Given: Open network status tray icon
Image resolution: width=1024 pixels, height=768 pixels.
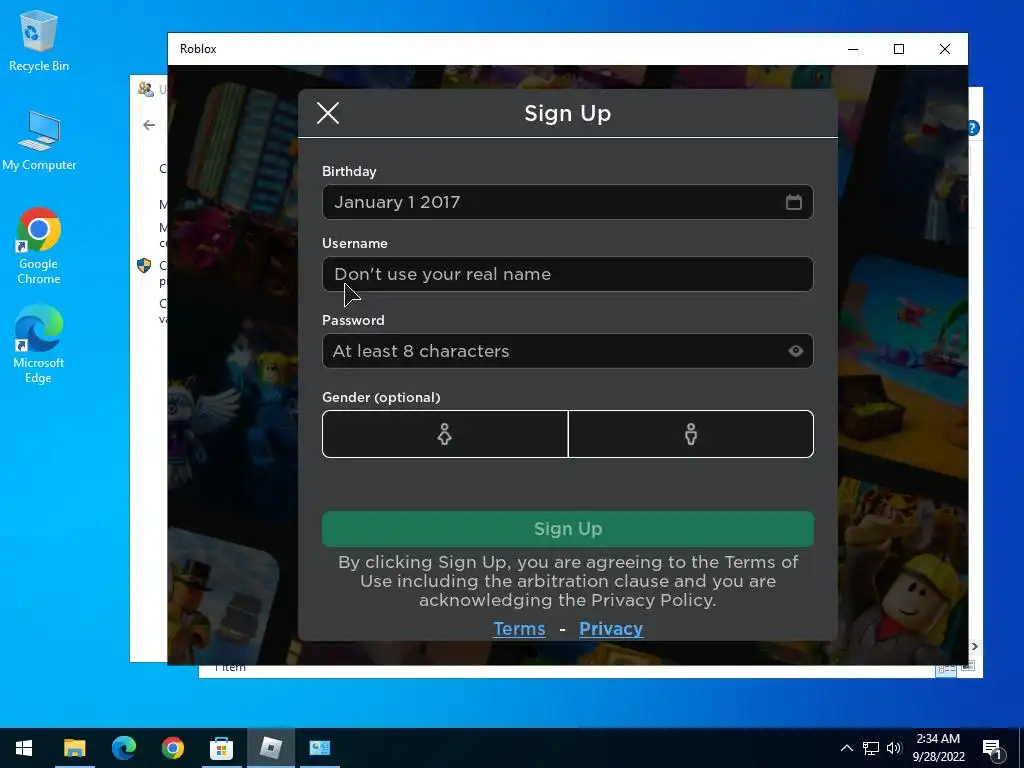Looking at the screenshot, I should click(x=871, y=748).
